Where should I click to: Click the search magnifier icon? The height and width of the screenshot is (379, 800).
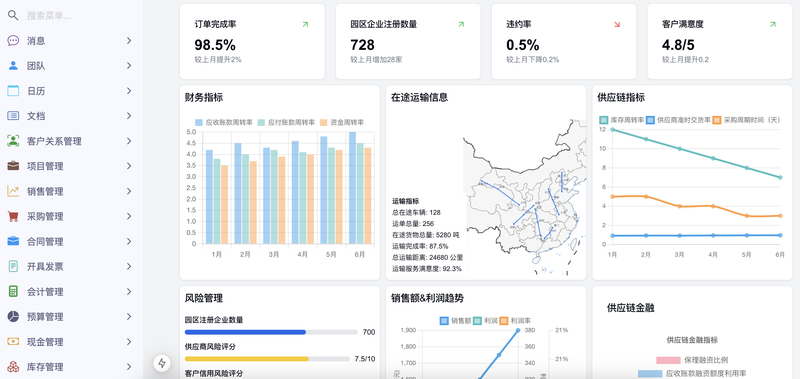pyautogui.click(x=13, y=15)
